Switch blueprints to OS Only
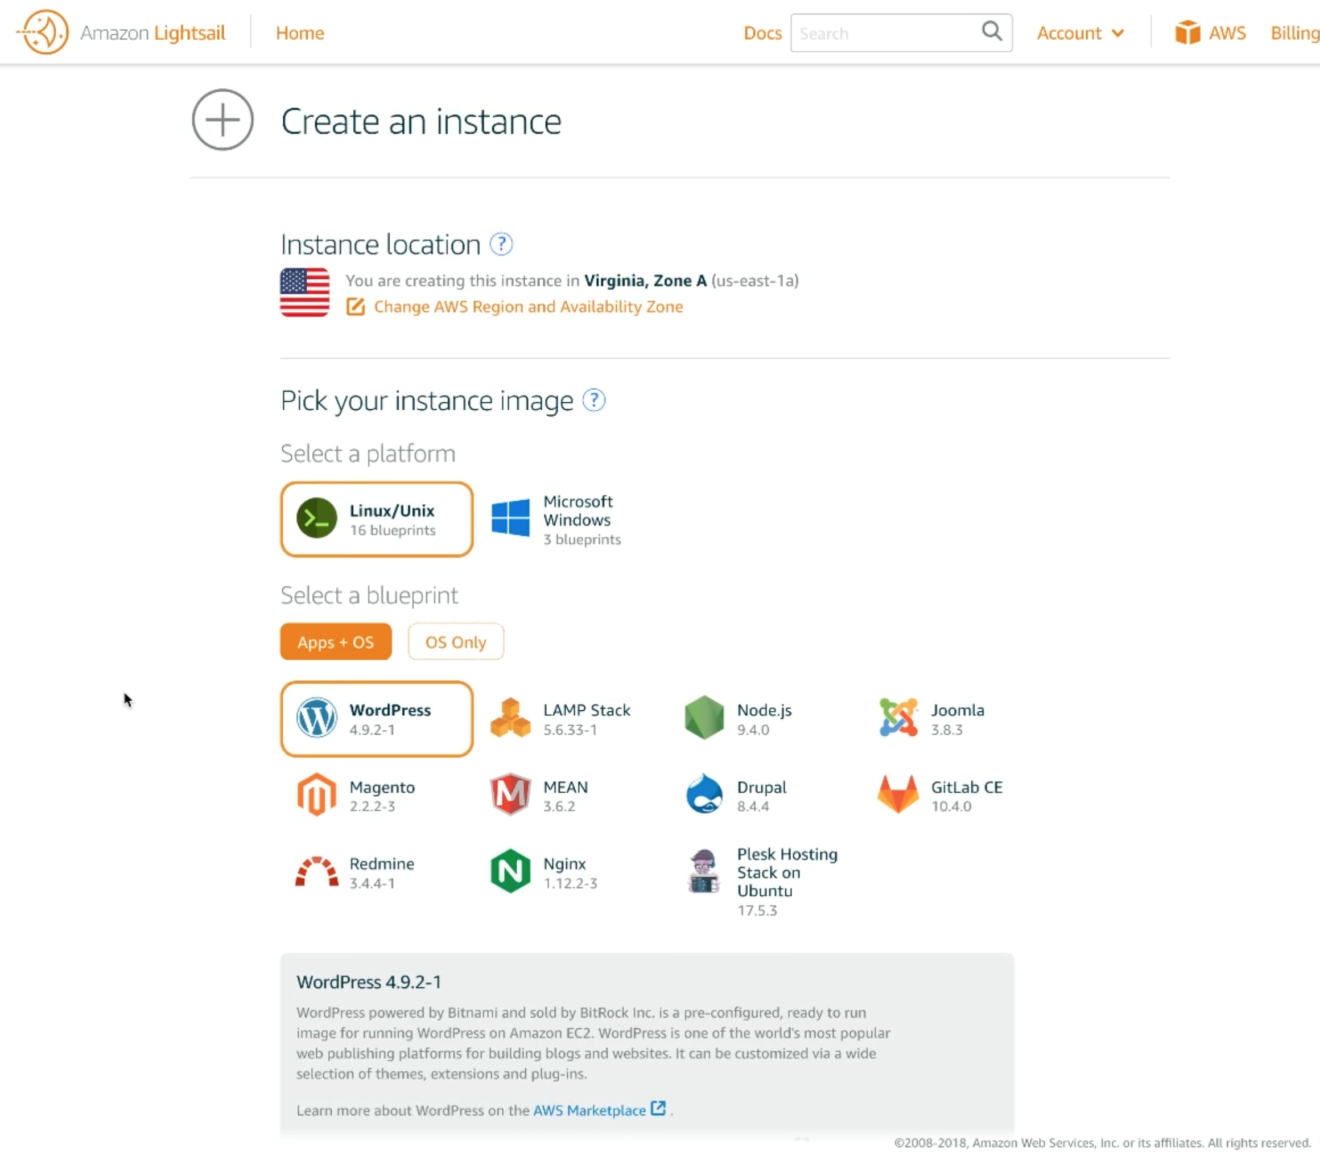The image size is (1320, 1153). (456, 642)
